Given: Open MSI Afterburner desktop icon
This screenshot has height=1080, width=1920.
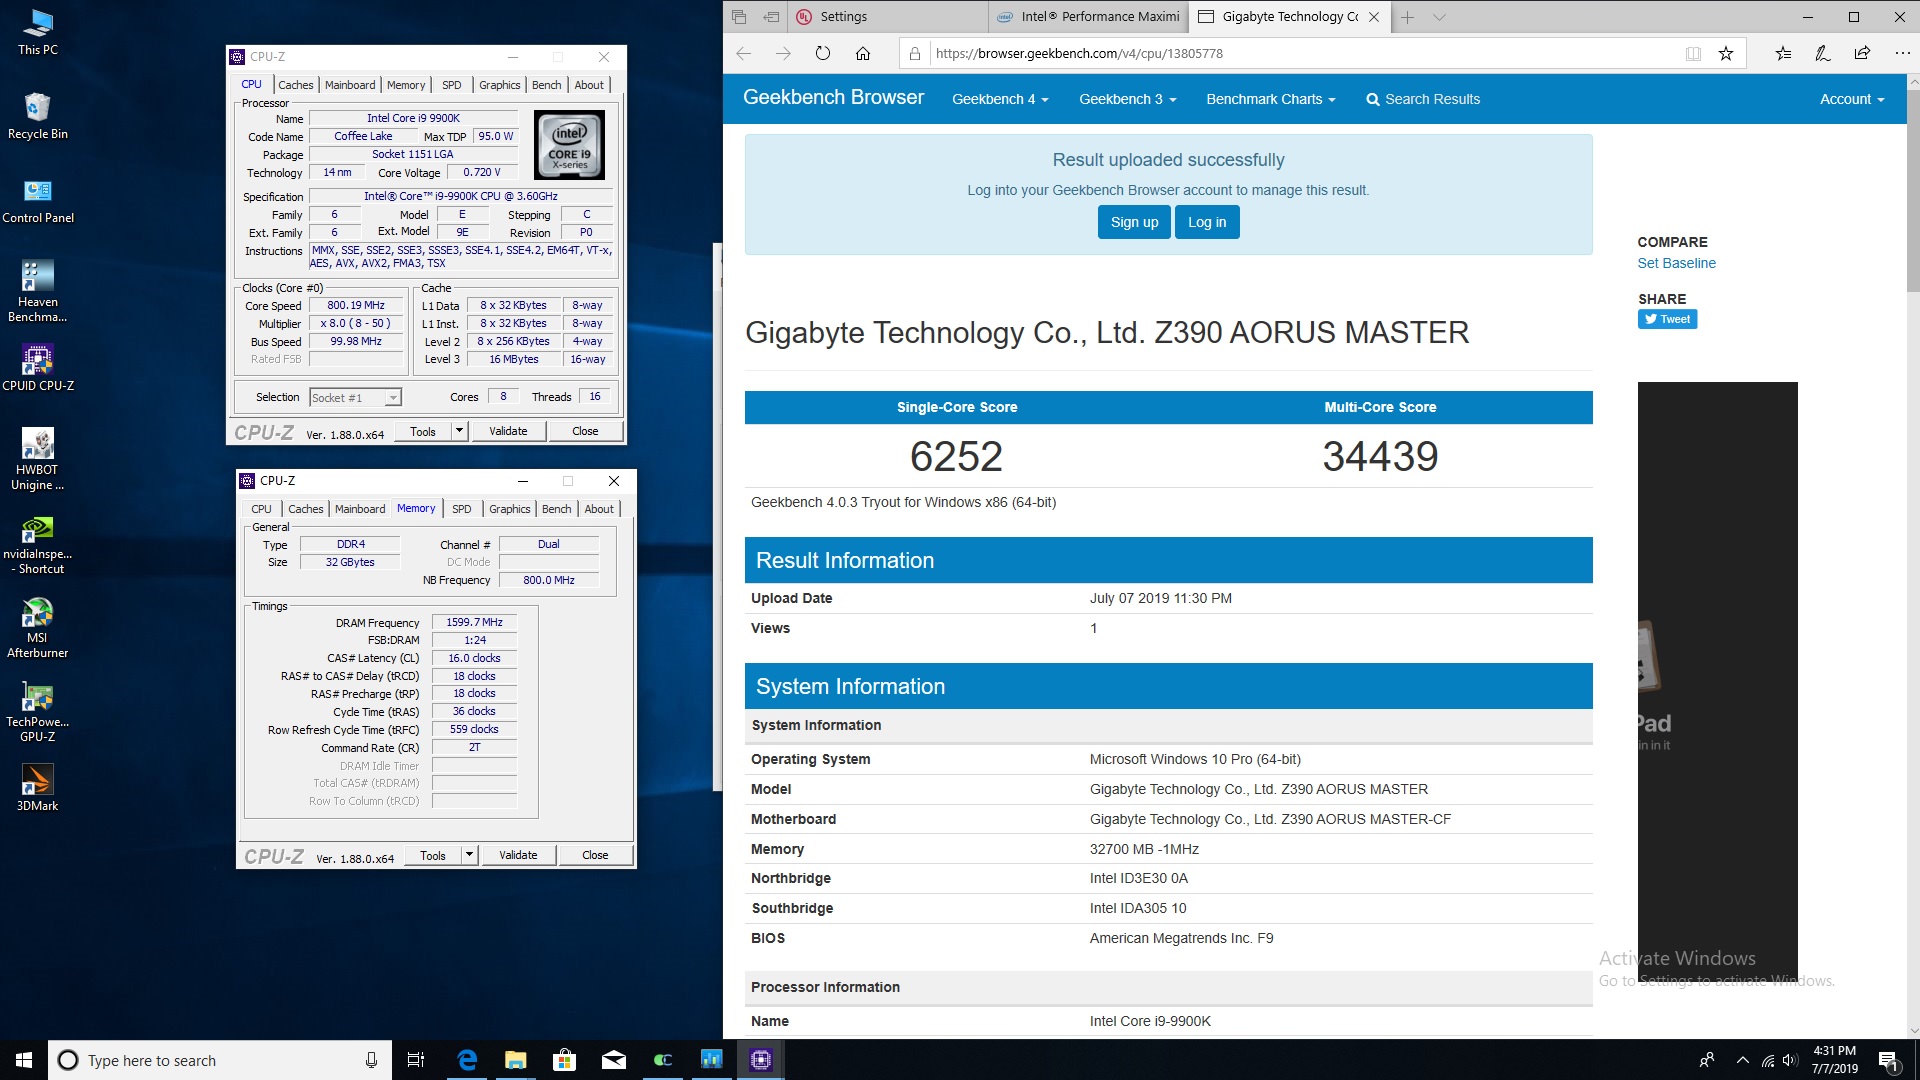Looking at the screenshot, I should point(38,628).
